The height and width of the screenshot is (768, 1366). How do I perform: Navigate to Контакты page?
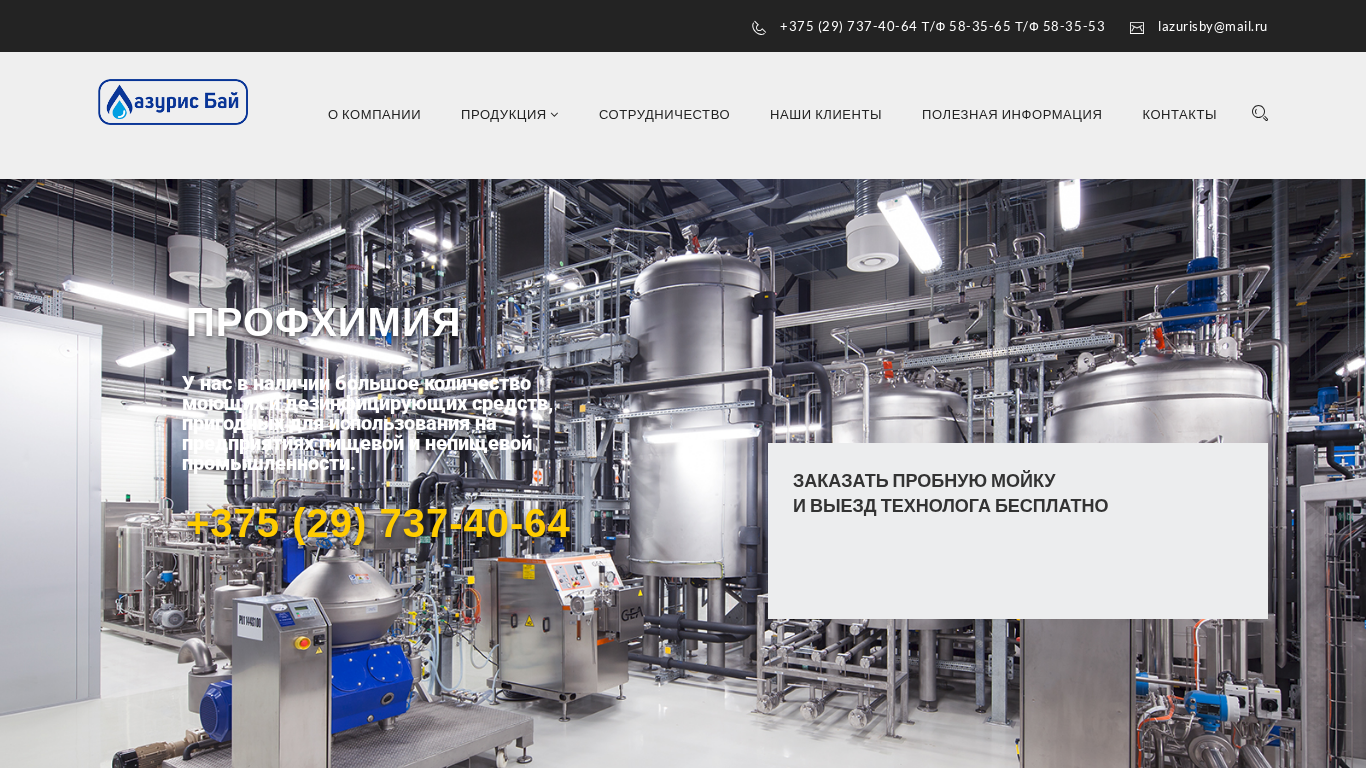coord(1179,115)
